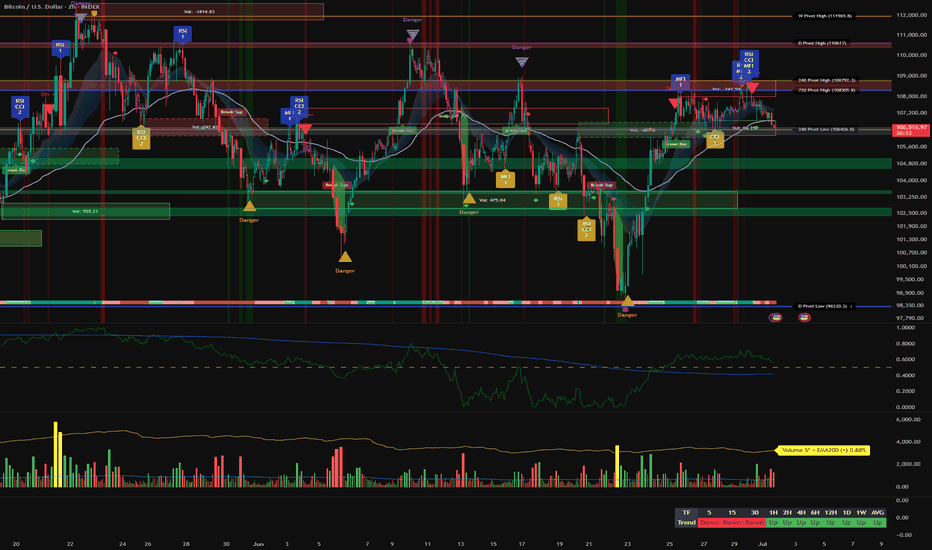Click the 240 Pivot Low level label

pos(826,129)
